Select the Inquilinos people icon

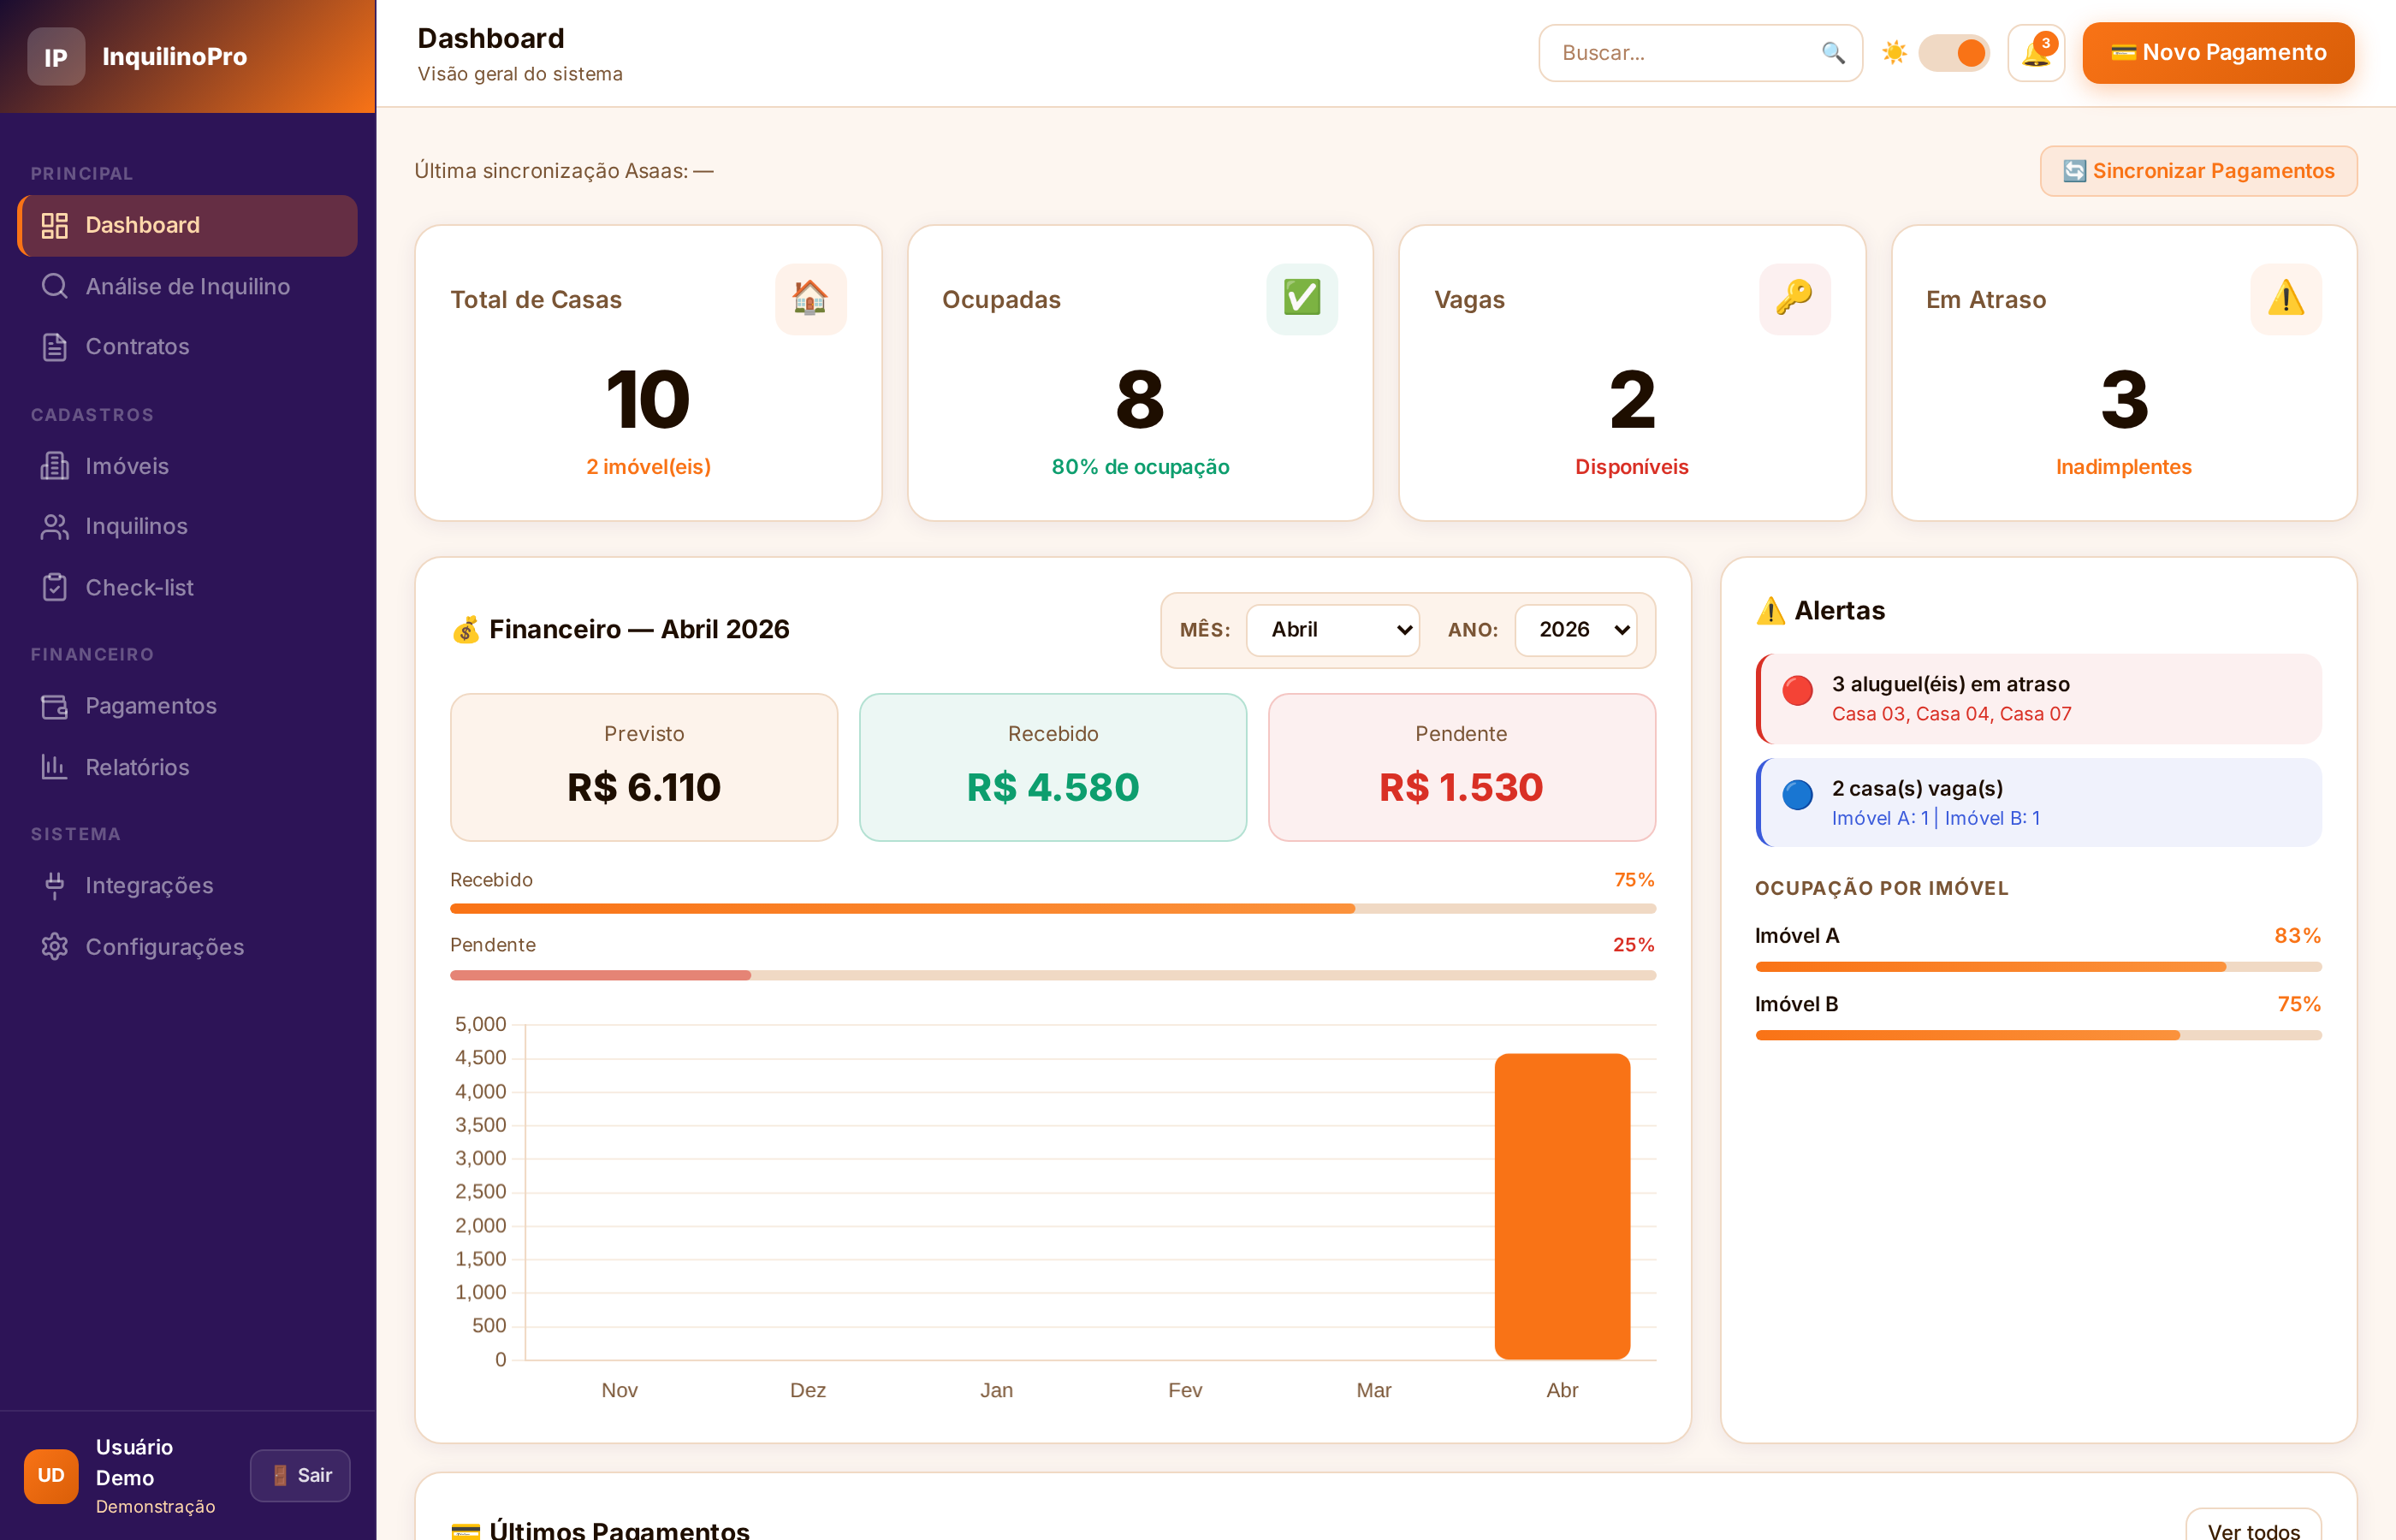pos(54,526)
